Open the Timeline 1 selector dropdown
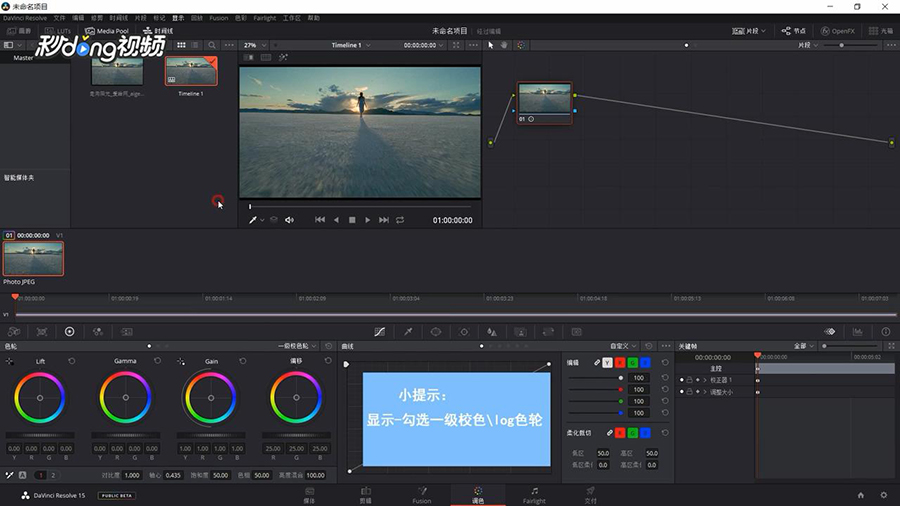900x506 pixels. pyautogui.click(x=351, y=45)
